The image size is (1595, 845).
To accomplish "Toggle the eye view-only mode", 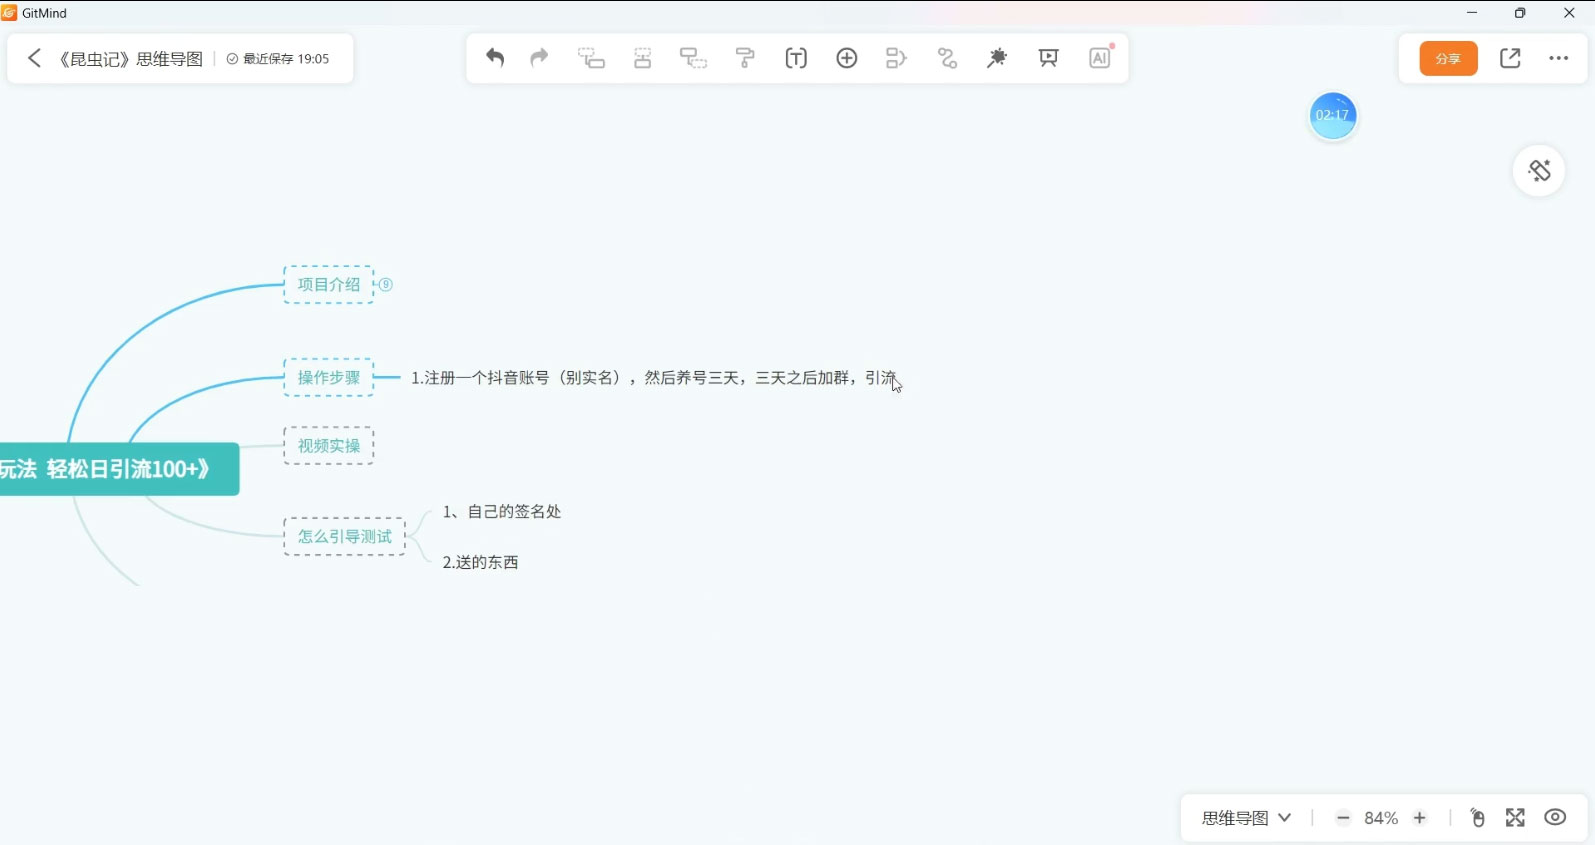I will tap(1555, 817).
